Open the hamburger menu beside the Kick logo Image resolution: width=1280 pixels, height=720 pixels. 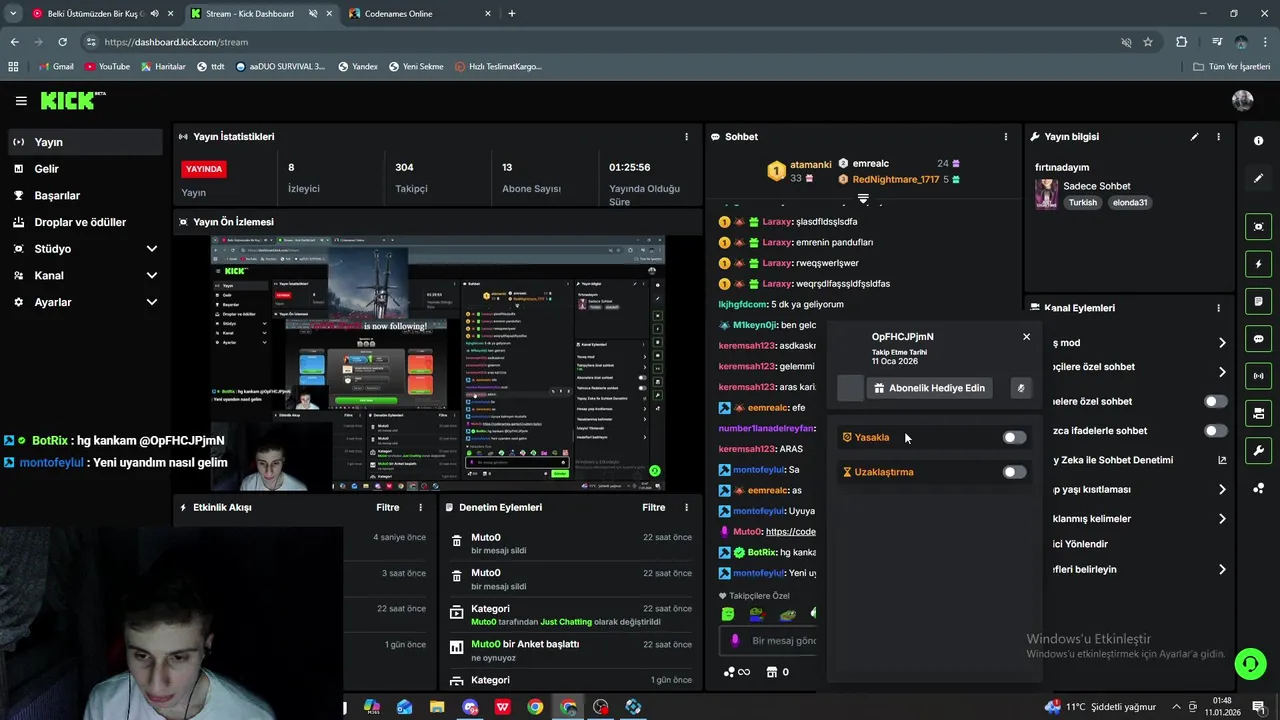[21, 101]
